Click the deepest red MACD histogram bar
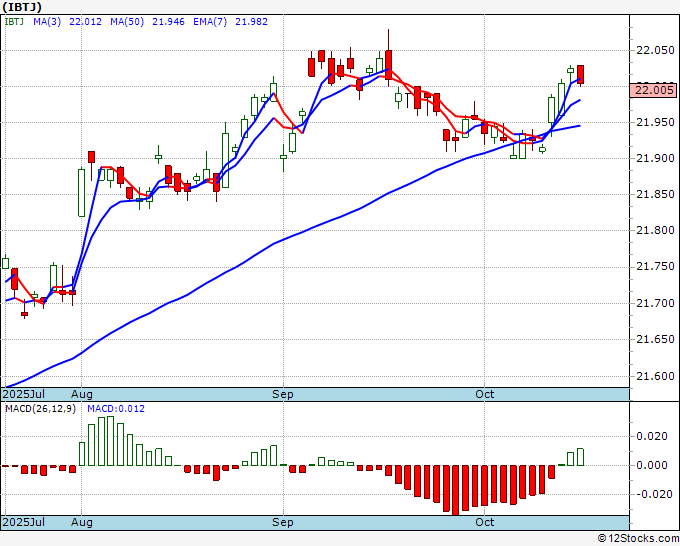680x546 pixels. click(456, 490)
